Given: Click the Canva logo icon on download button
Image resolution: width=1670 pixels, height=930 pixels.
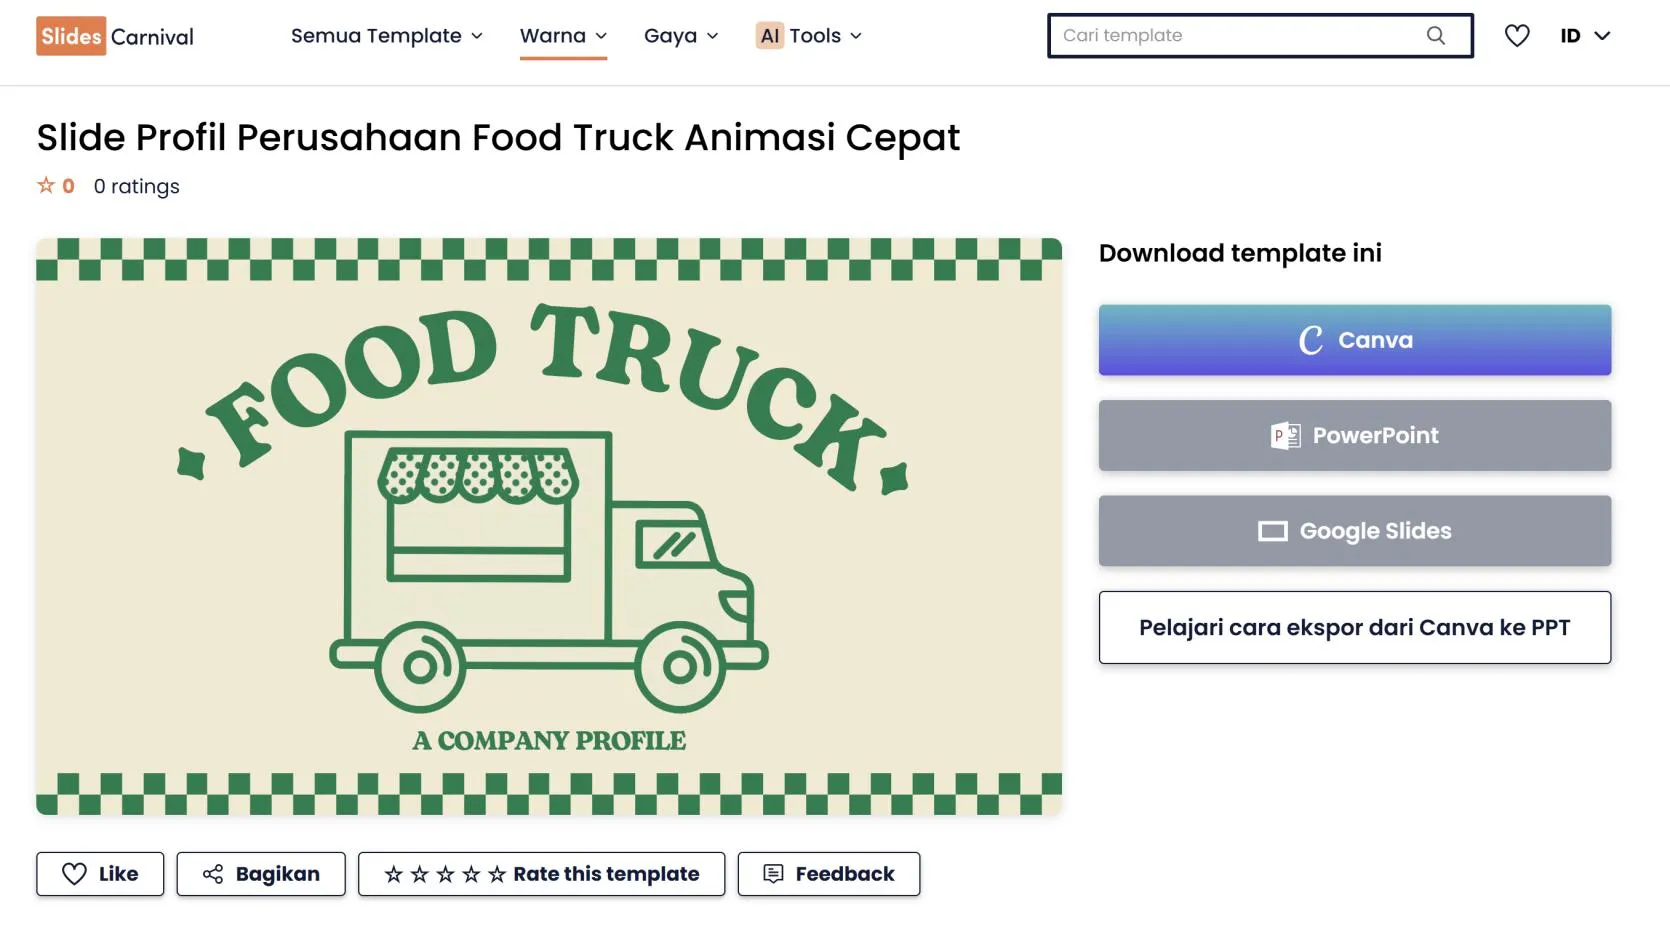Looking at the screenshot, I should point(1311,340).
